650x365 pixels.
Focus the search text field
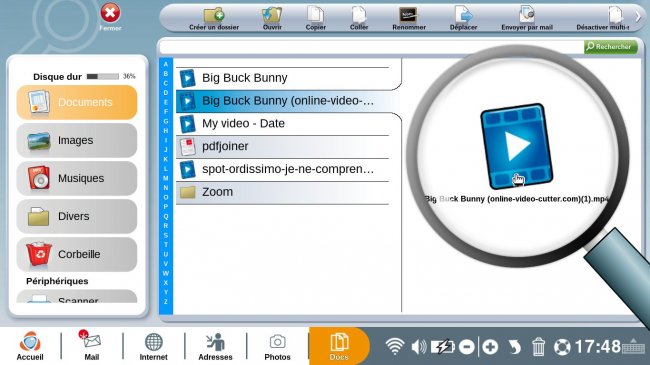(371, 47)
